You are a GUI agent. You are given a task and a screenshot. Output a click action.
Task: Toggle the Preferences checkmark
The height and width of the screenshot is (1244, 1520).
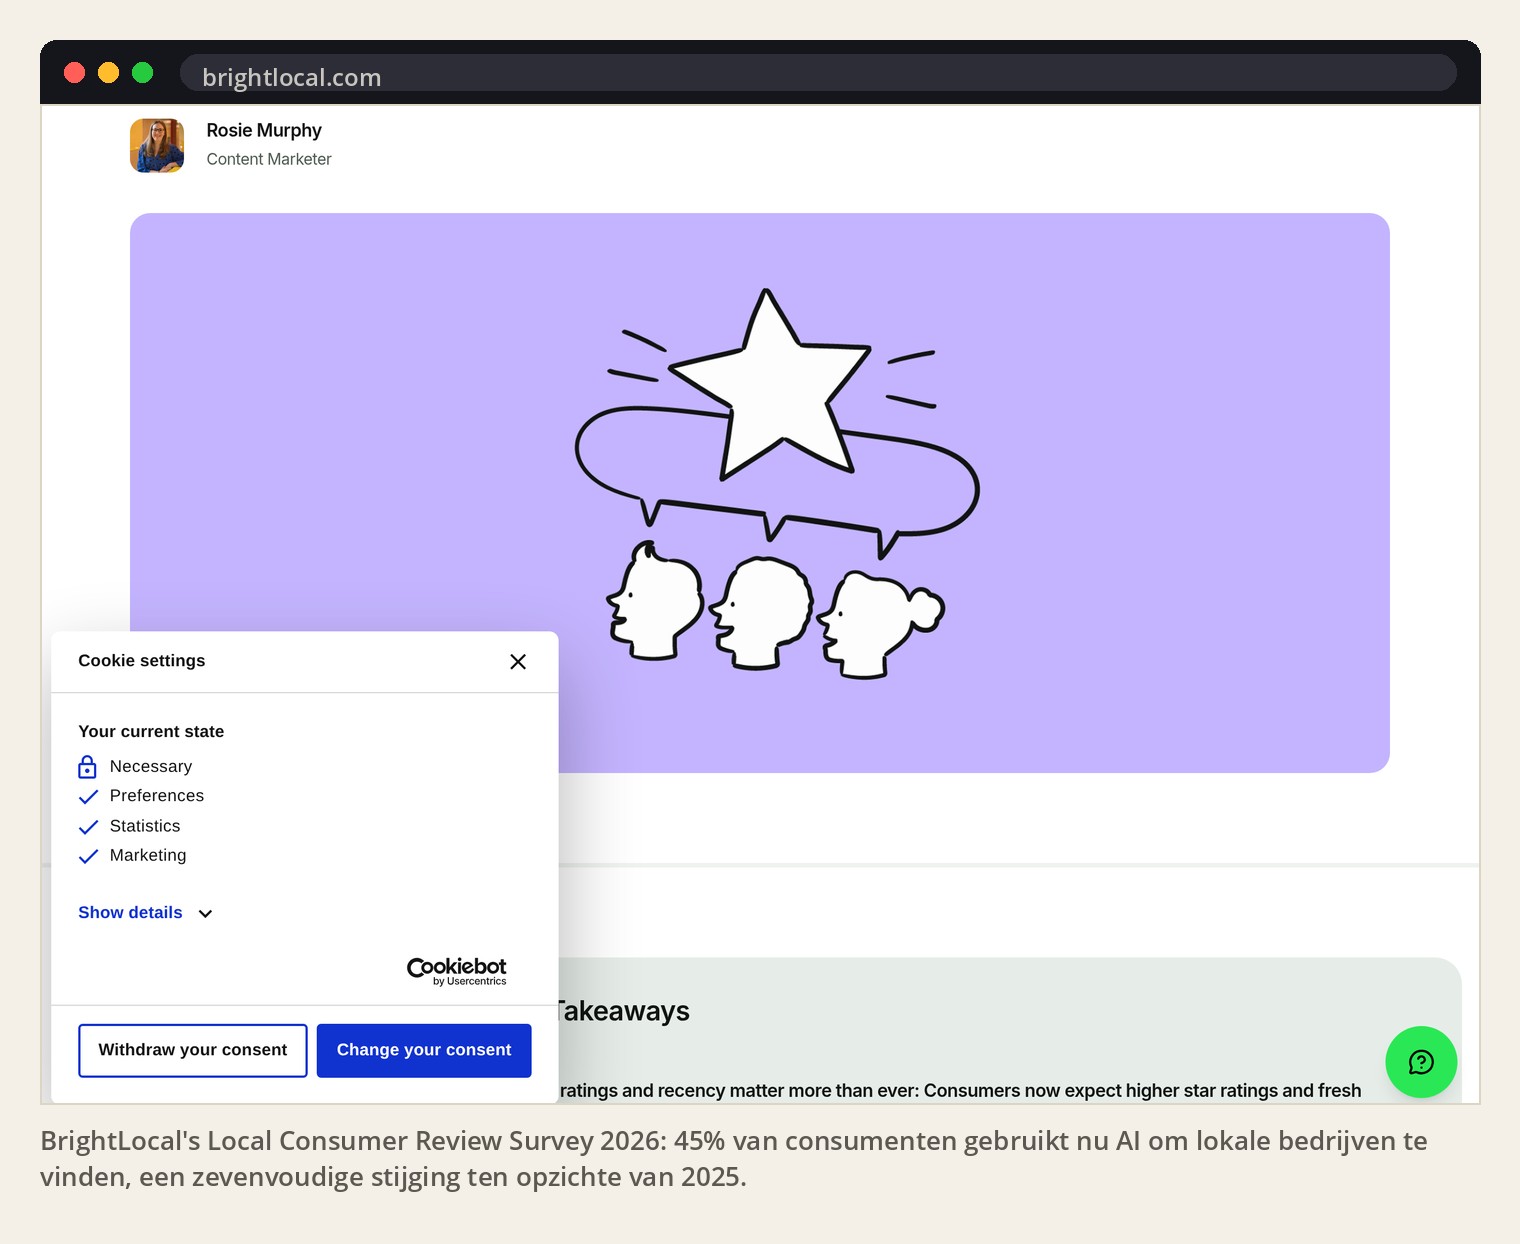[x=88, y=797]
